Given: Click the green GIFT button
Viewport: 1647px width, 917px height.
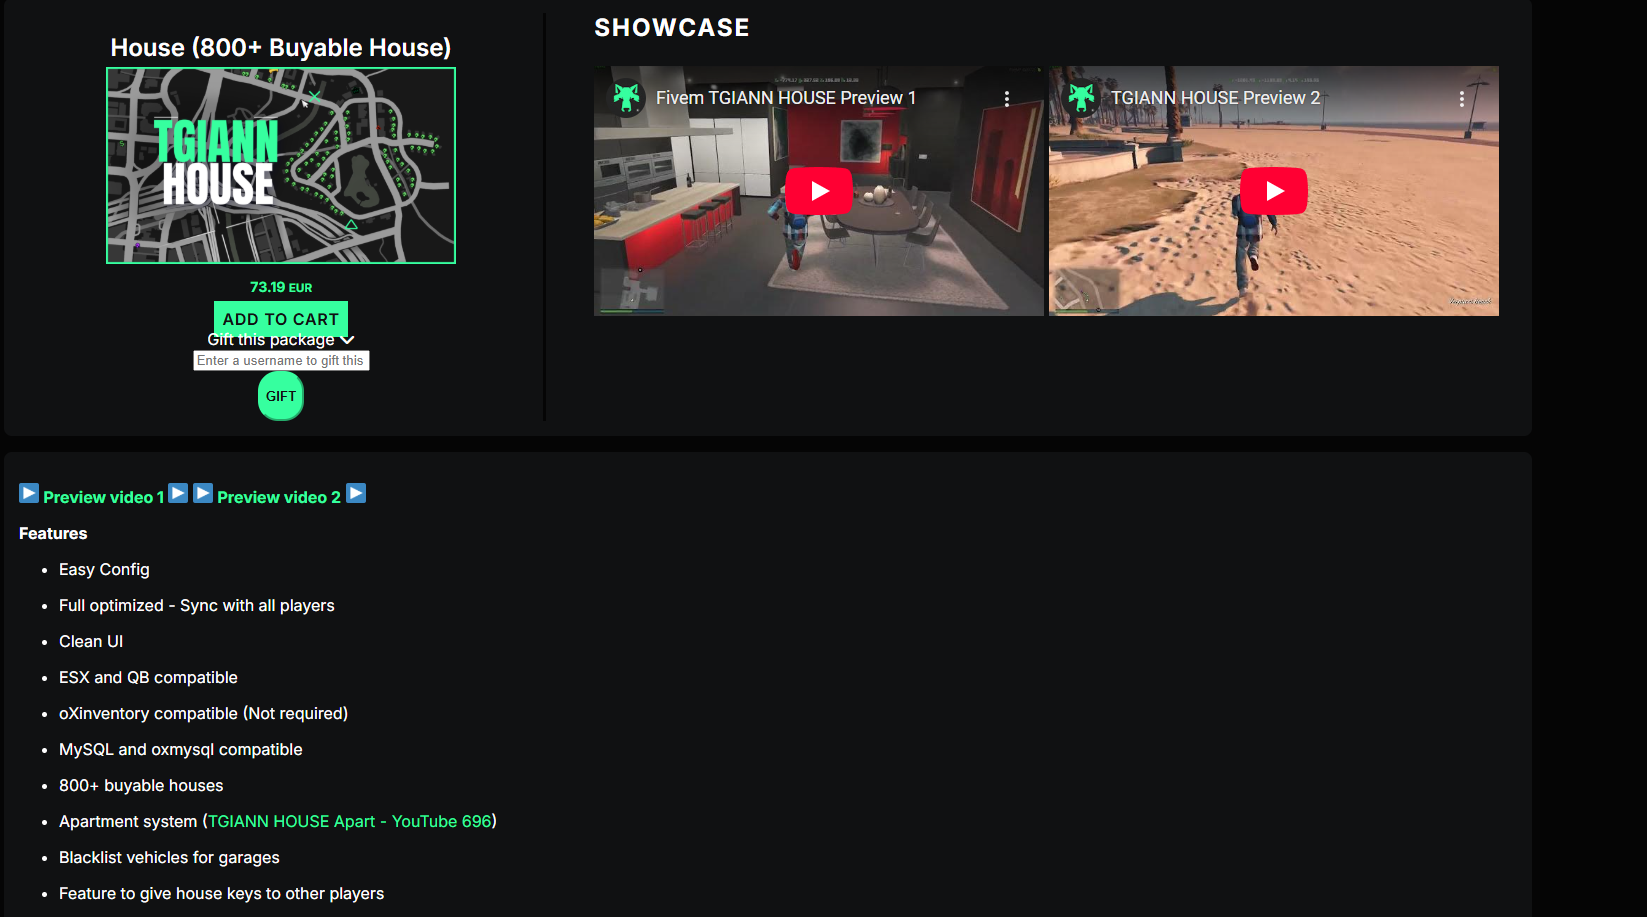Looking at the screenshot, I should [x=281, y=396].
